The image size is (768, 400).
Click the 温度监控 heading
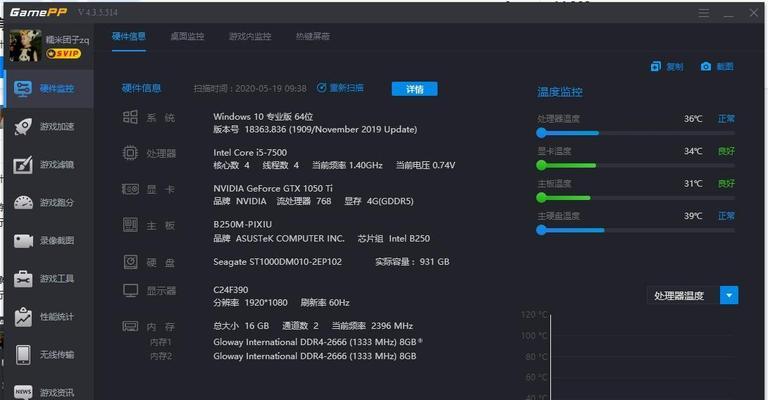(x=560, y=92)
